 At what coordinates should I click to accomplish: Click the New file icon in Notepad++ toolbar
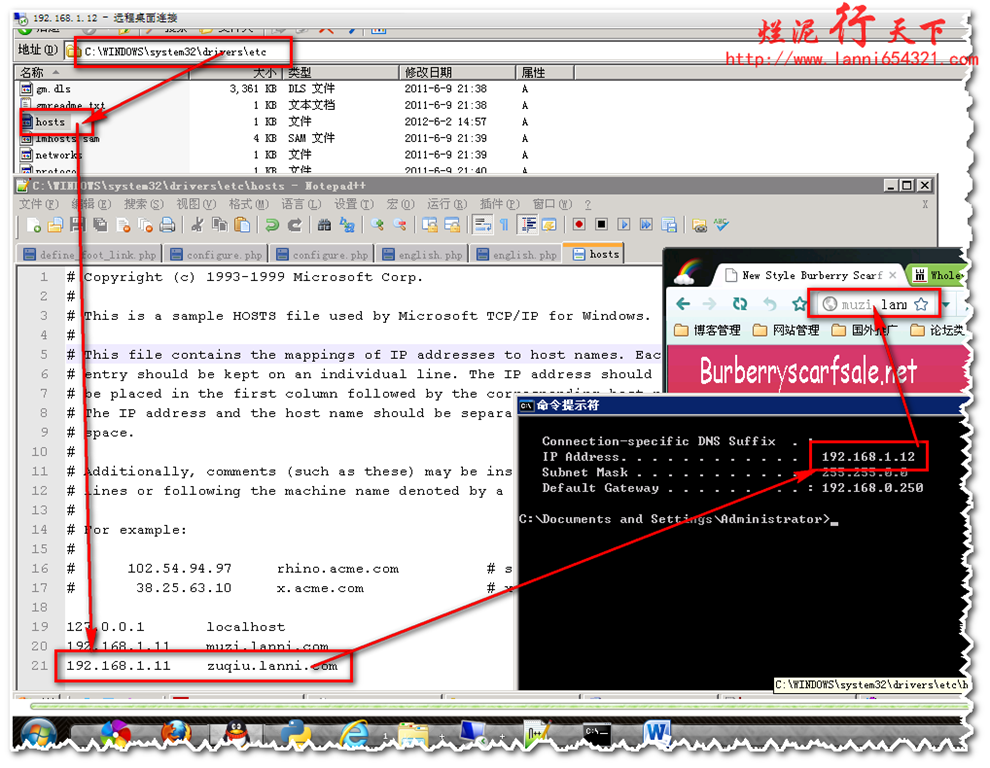(x=33, y=225)
